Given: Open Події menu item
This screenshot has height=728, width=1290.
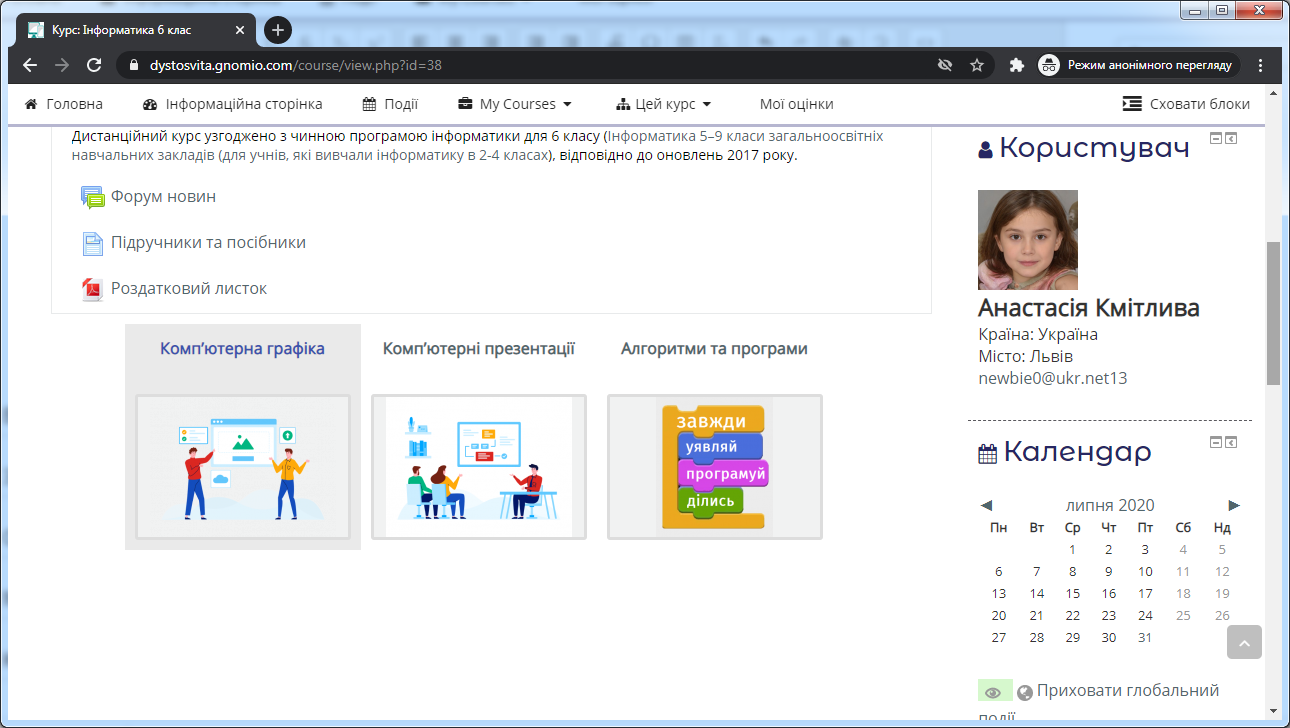Looking at the screenshot, I should click(x=390, y=104).
